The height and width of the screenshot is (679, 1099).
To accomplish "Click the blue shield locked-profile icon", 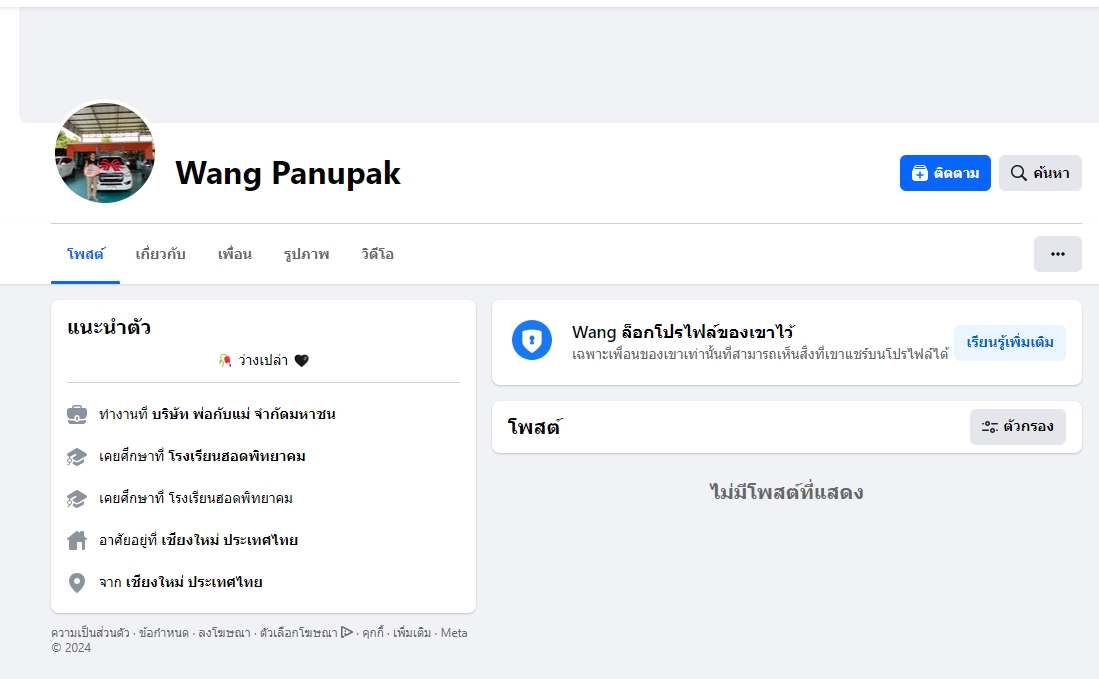I will pyautogui.click(x=532, y=341).
